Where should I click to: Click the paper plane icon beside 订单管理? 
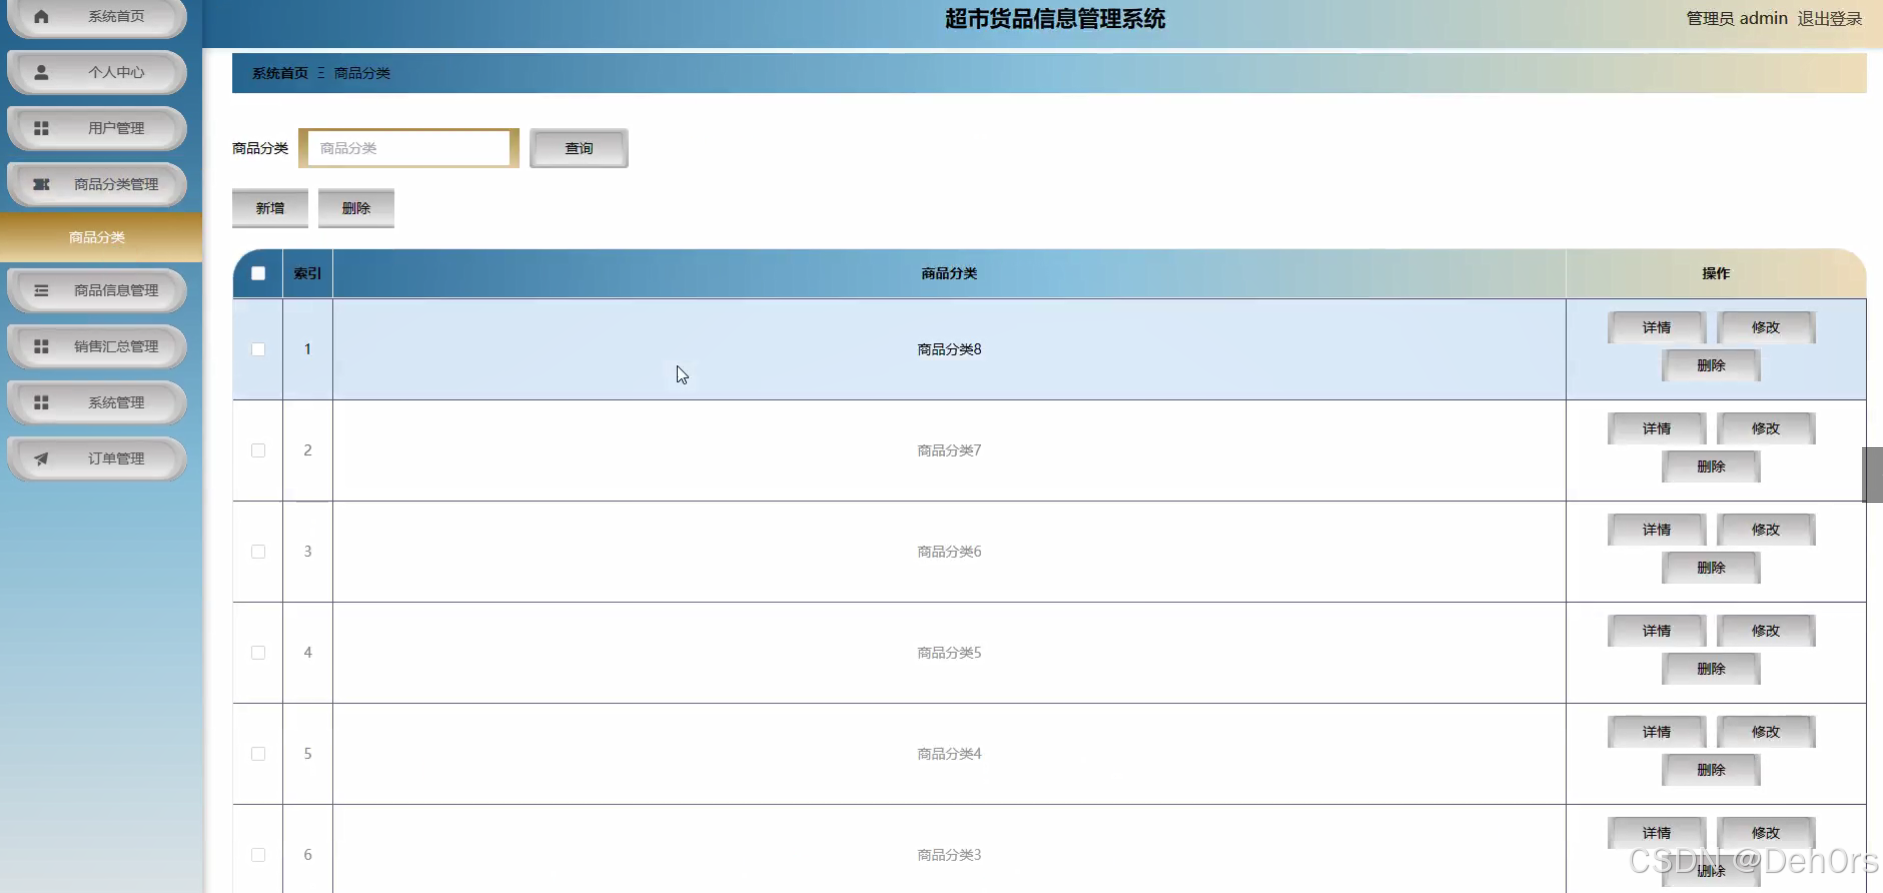[x=41, y=458]
